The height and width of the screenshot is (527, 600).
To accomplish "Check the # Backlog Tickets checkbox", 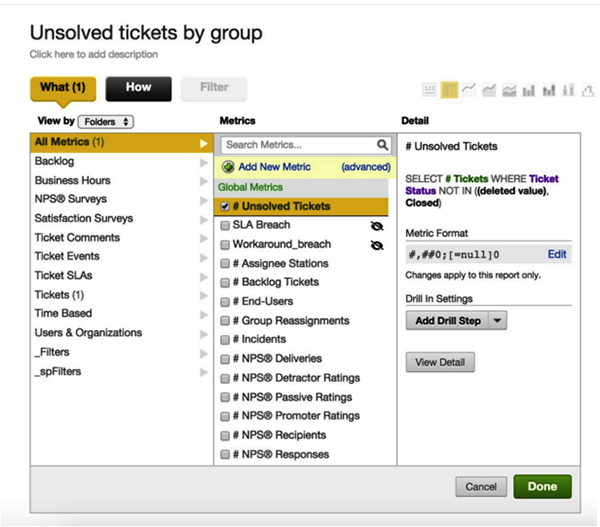I will [225, 283].
